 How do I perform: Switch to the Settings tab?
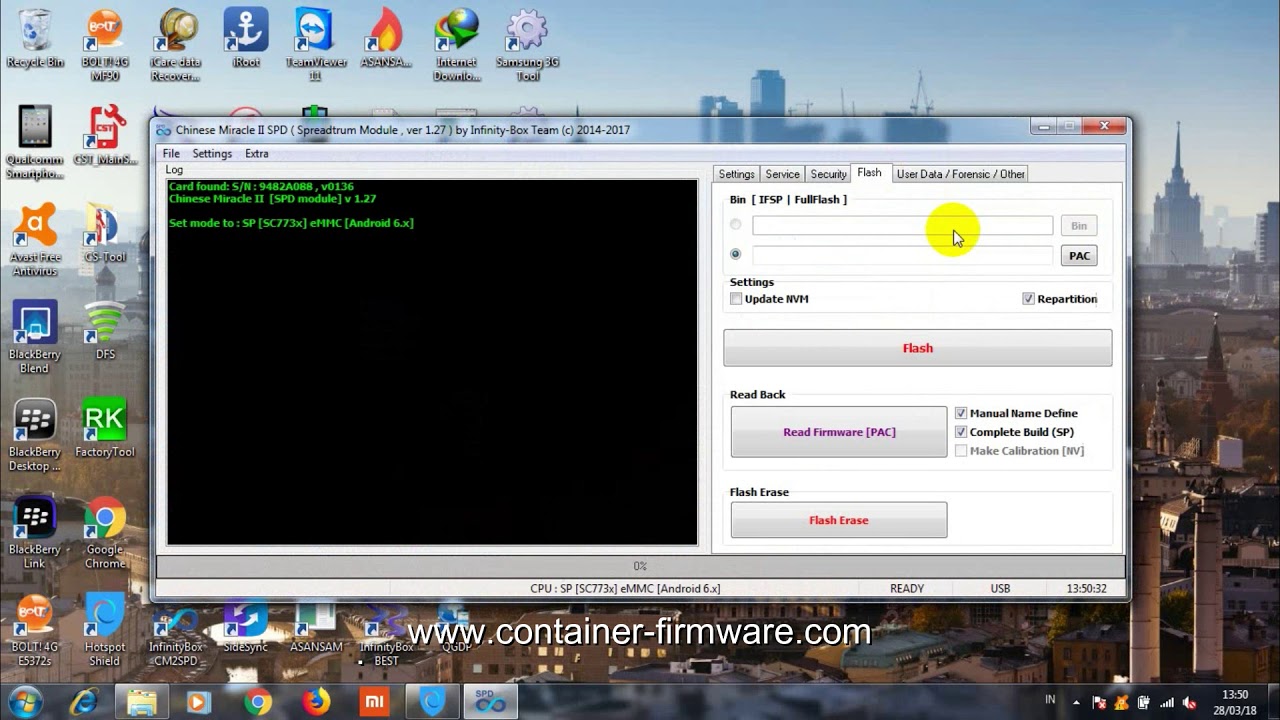point(737,174)
